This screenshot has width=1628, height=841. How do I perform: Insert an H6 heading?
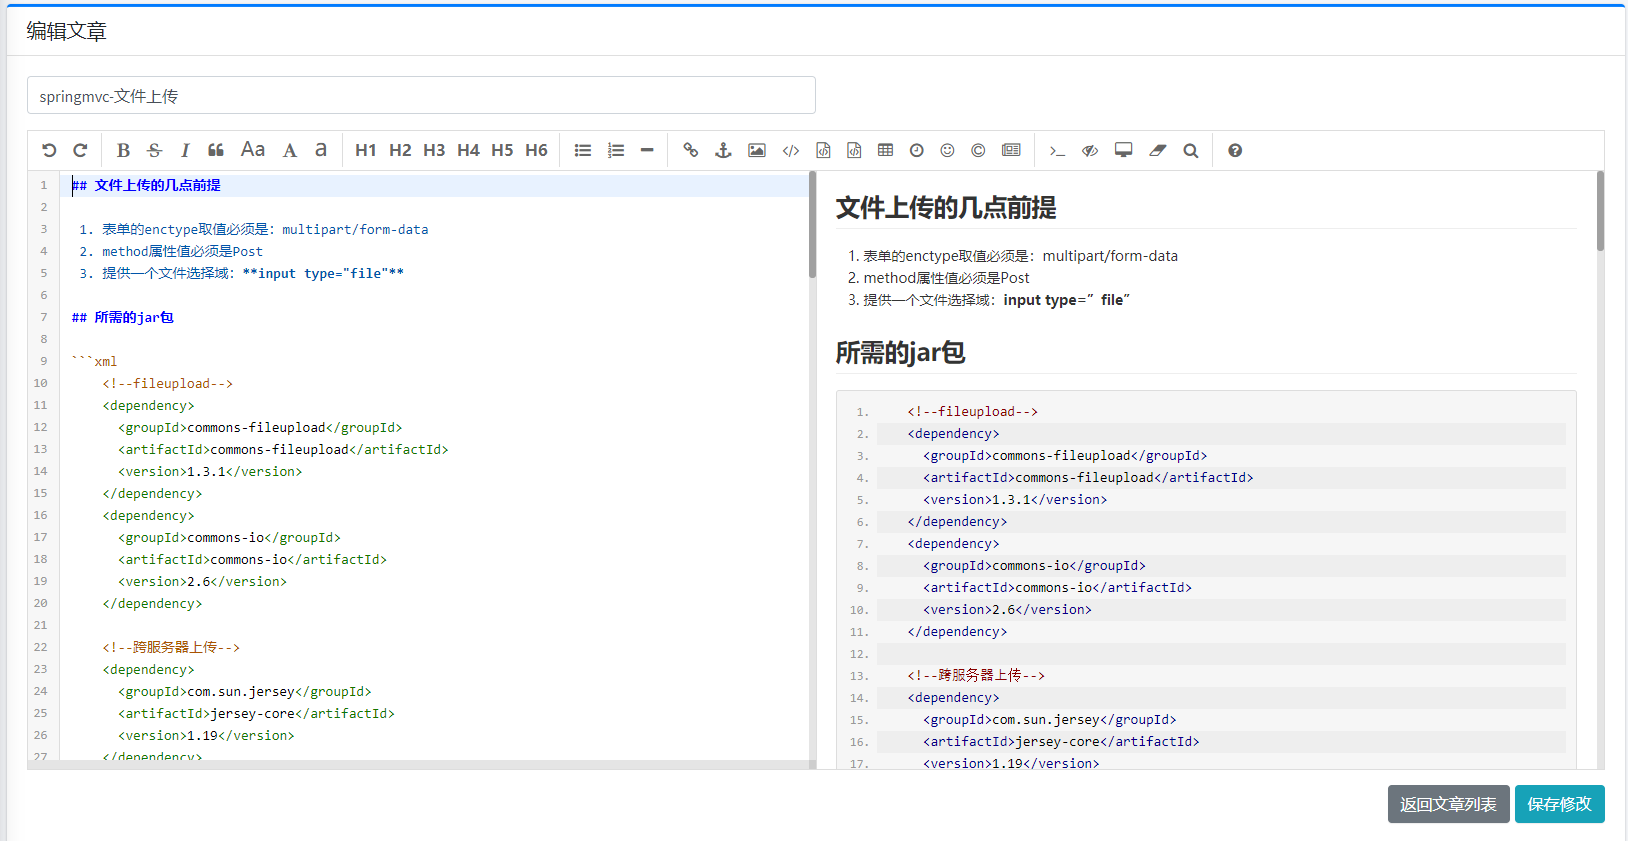tap(536, 150)
